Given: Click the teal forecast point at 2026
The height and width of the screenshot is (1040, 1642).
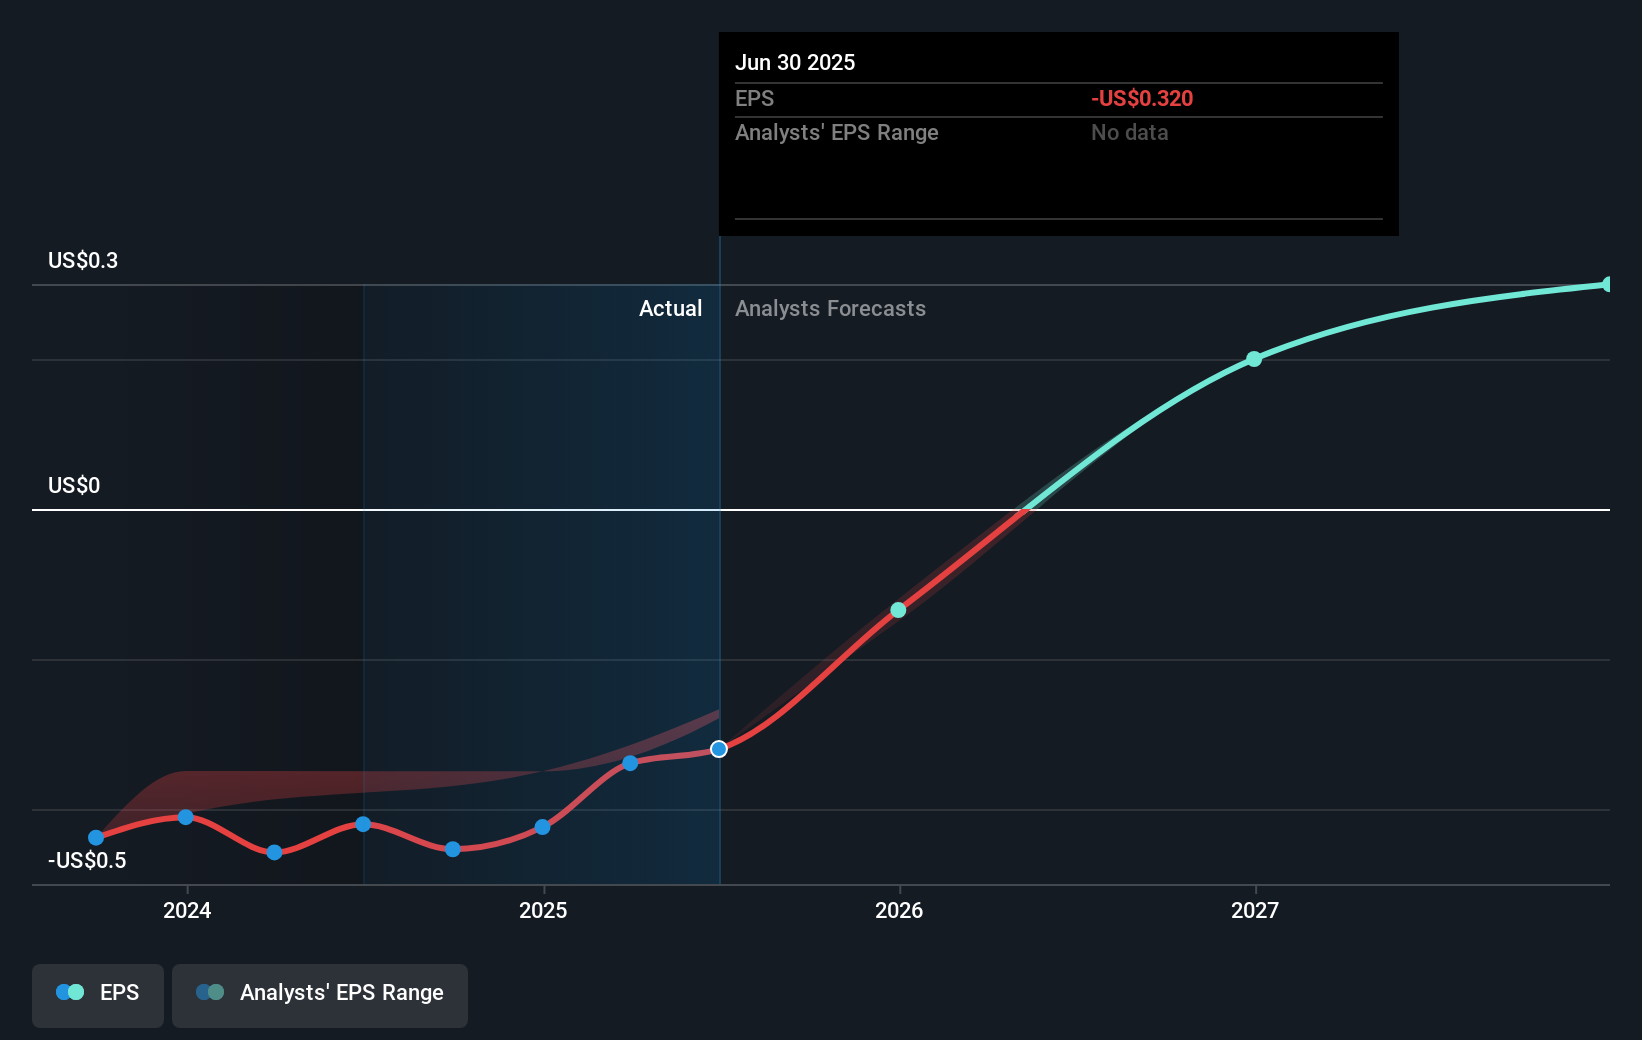Looking at the screenshot, I should tap(898, 610).
